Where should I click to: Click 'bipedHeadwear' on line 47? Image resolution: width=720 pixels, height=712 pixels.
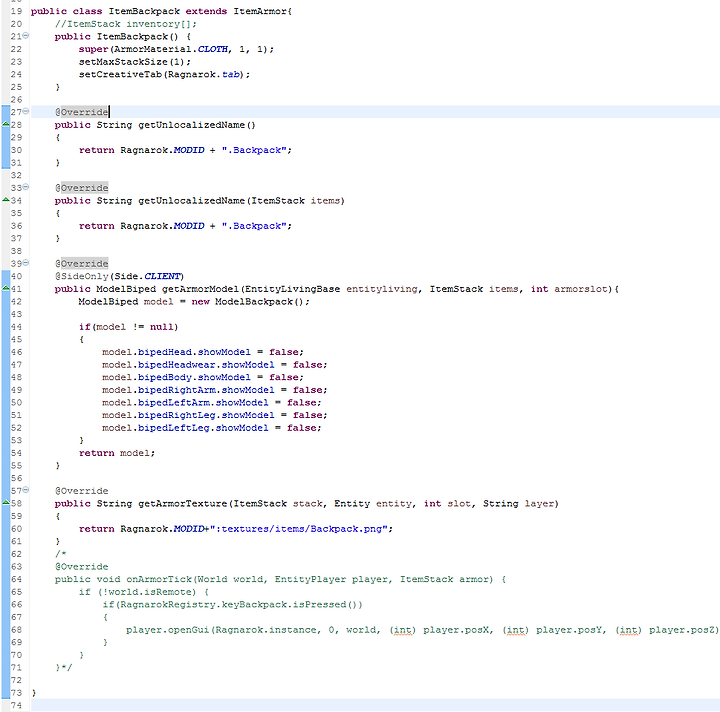coord(176,365)
